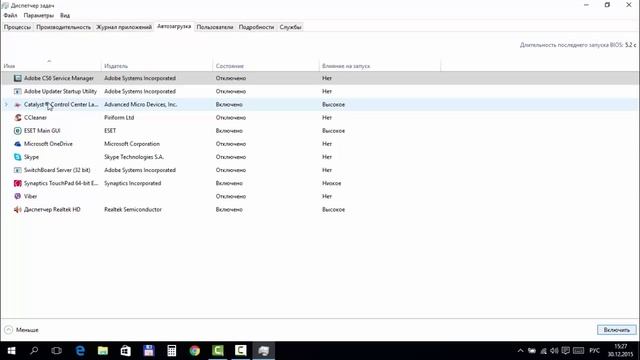Open the Windows Store taskbar icon
The width and height of the screenshot is (640, 360).
click(x=126, y=351)
